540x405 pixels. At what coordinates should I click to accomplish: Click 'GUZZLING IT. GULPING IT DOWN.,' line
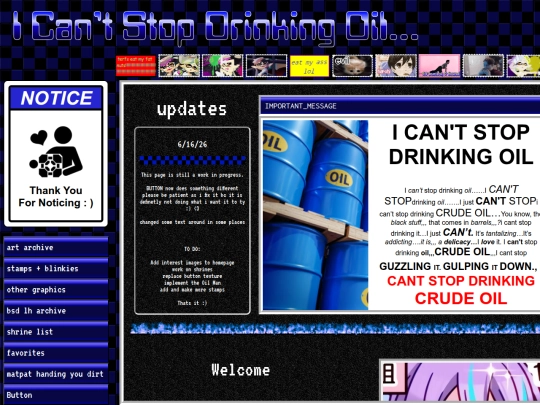[x=458, y=266]
